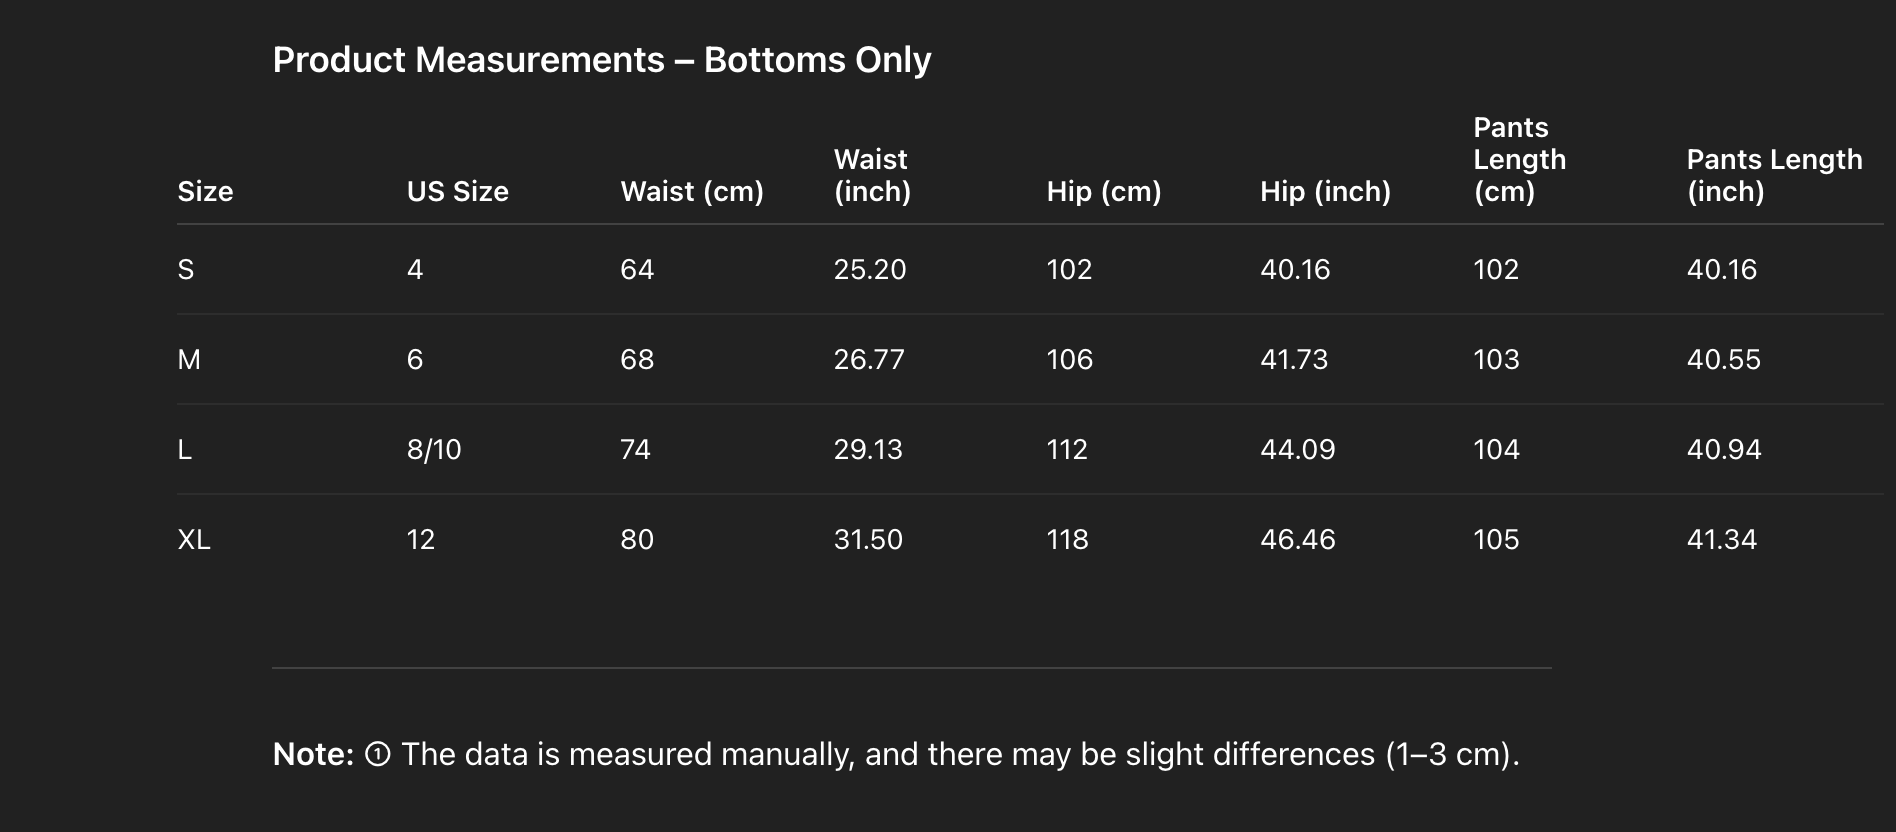
Task: Select the S size row label
Action: coord(186,269)
